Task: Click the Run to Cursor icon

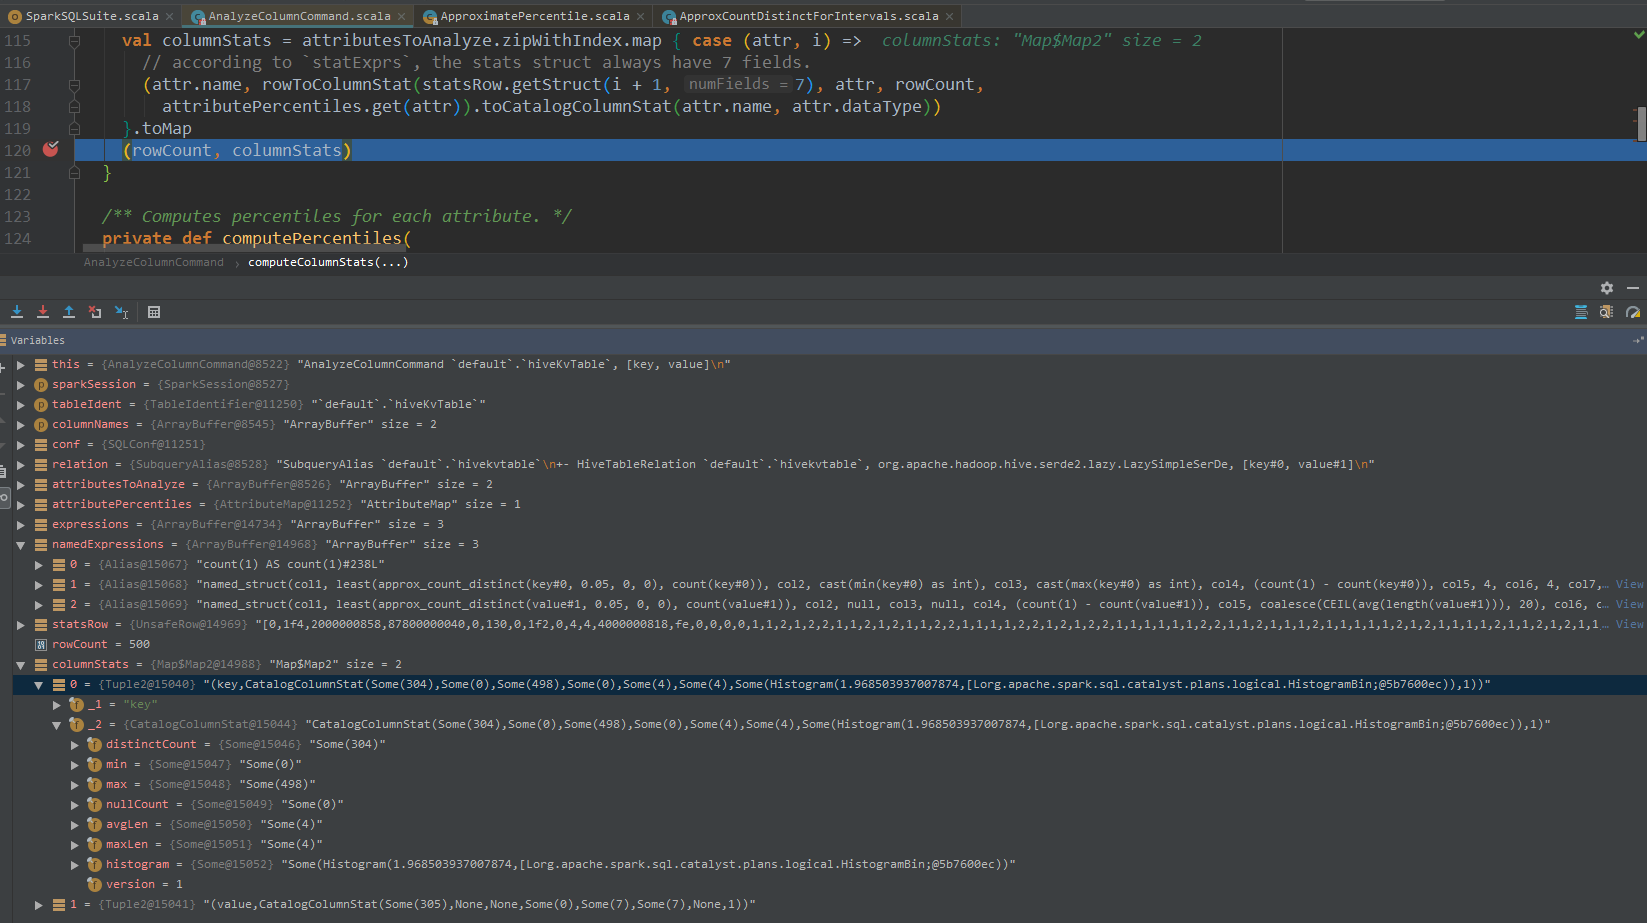Action: 121,312
